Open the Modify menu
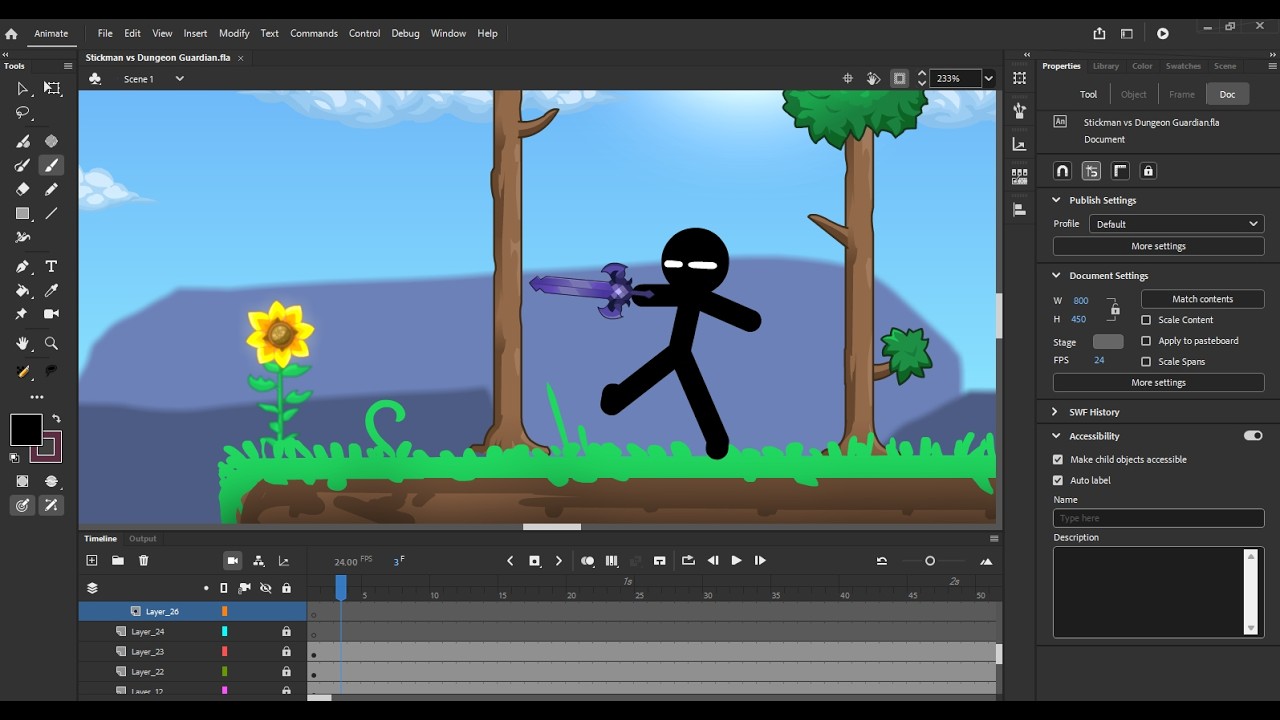Viewport: 1280px width, 720px height. tap(234, 33)
